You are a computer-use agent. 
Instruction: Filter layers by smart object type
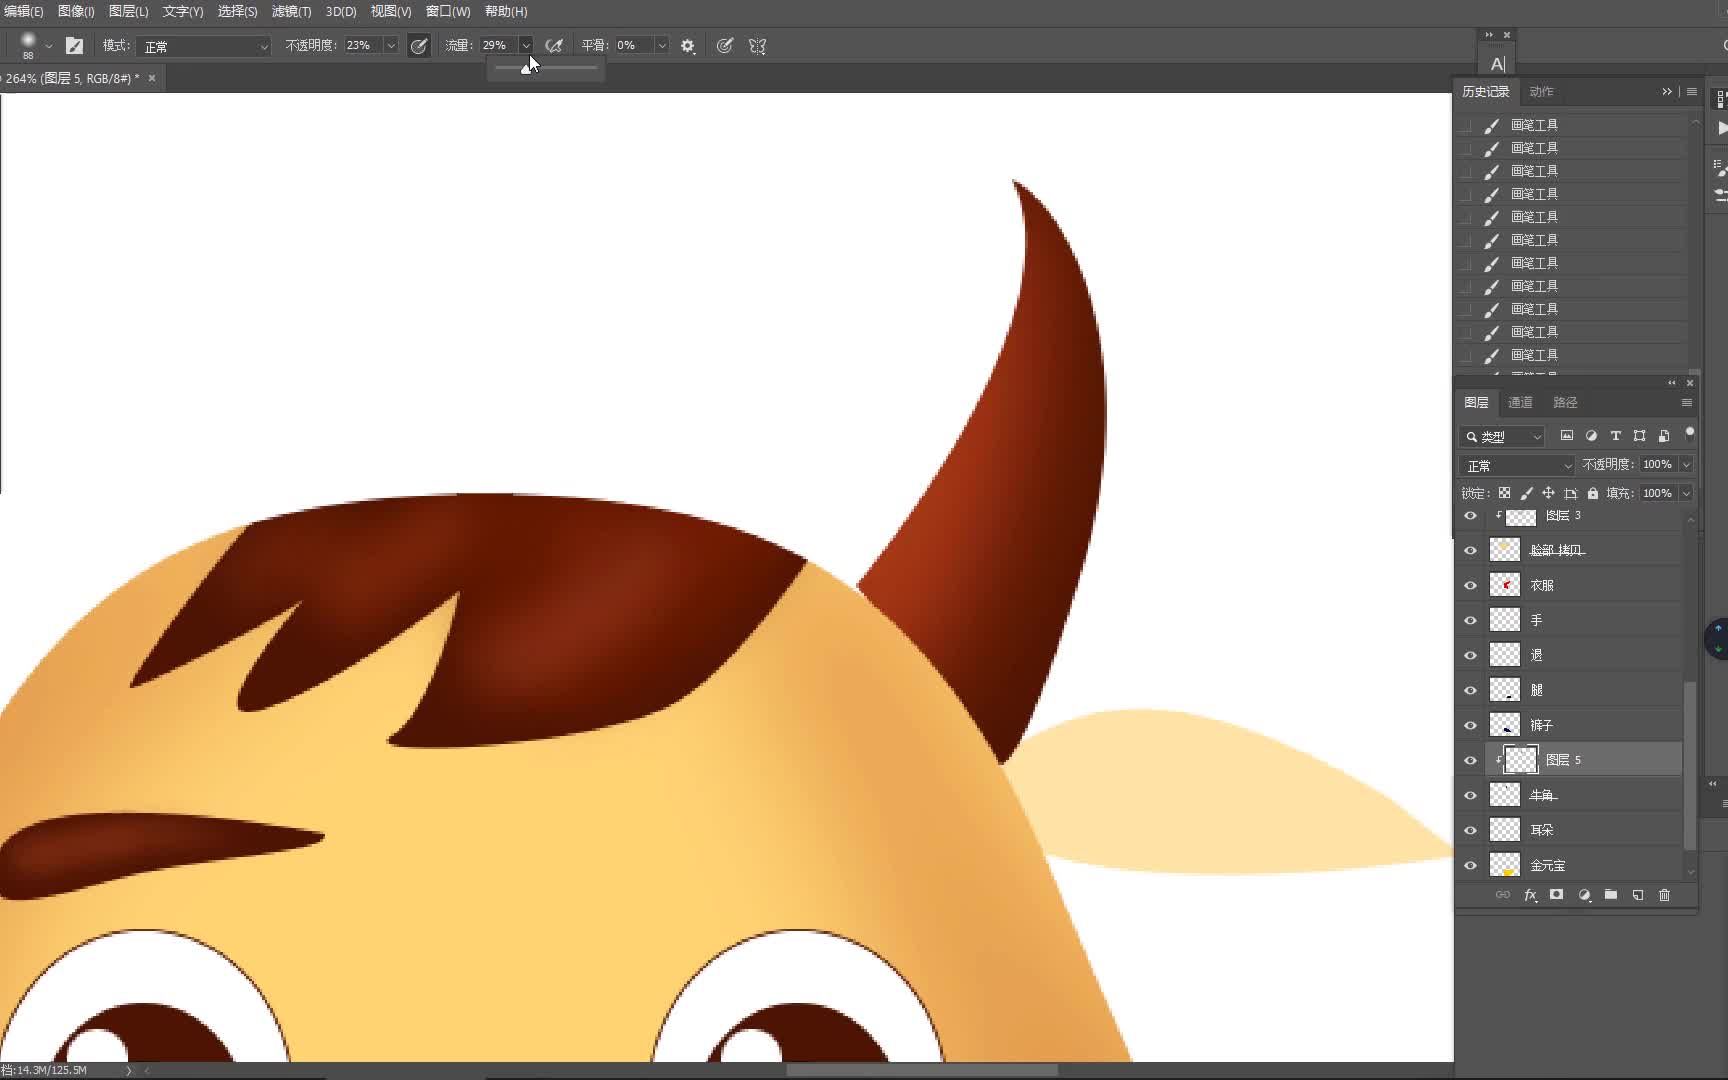pyautogui.click(x=1664, y=436)
